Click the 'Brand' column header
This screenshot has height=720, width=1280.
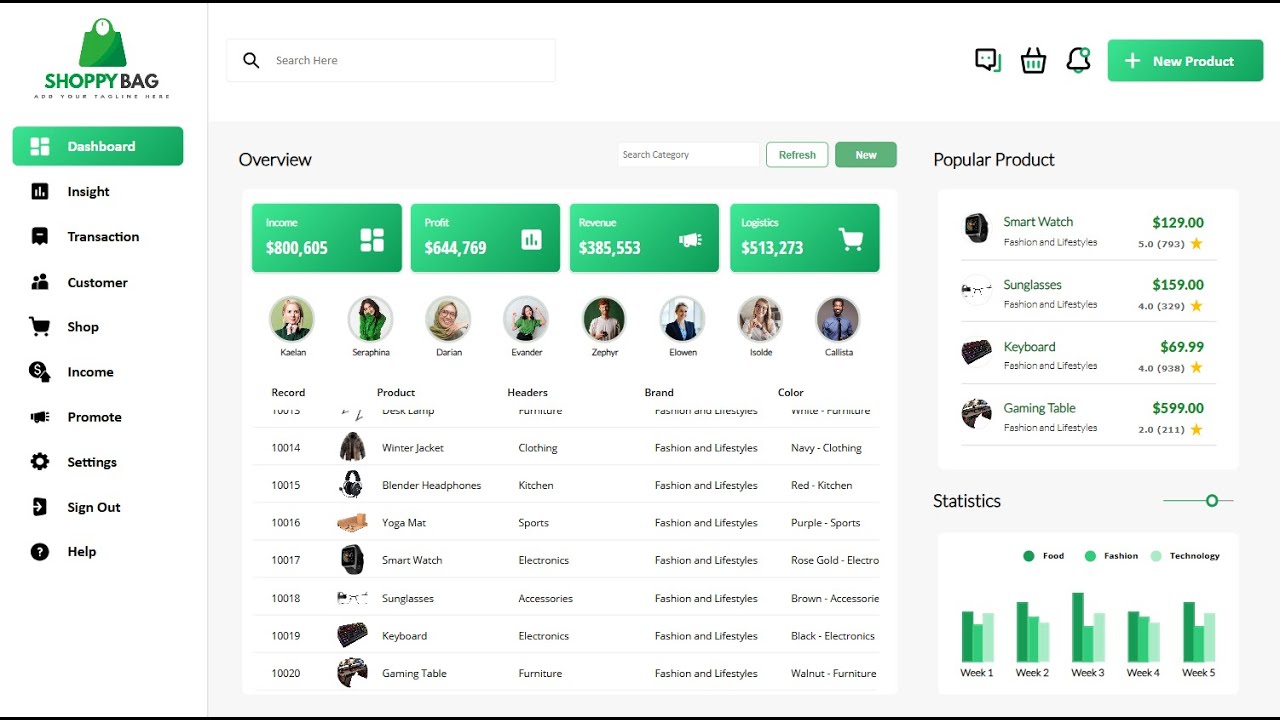pos(659,392)
